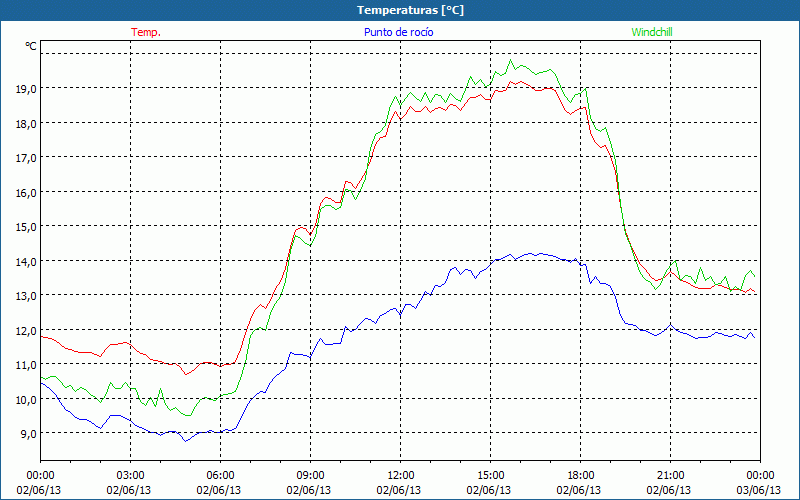
Task: Click the 10,0 y-axis value
Action: click(x=26, y=399)
